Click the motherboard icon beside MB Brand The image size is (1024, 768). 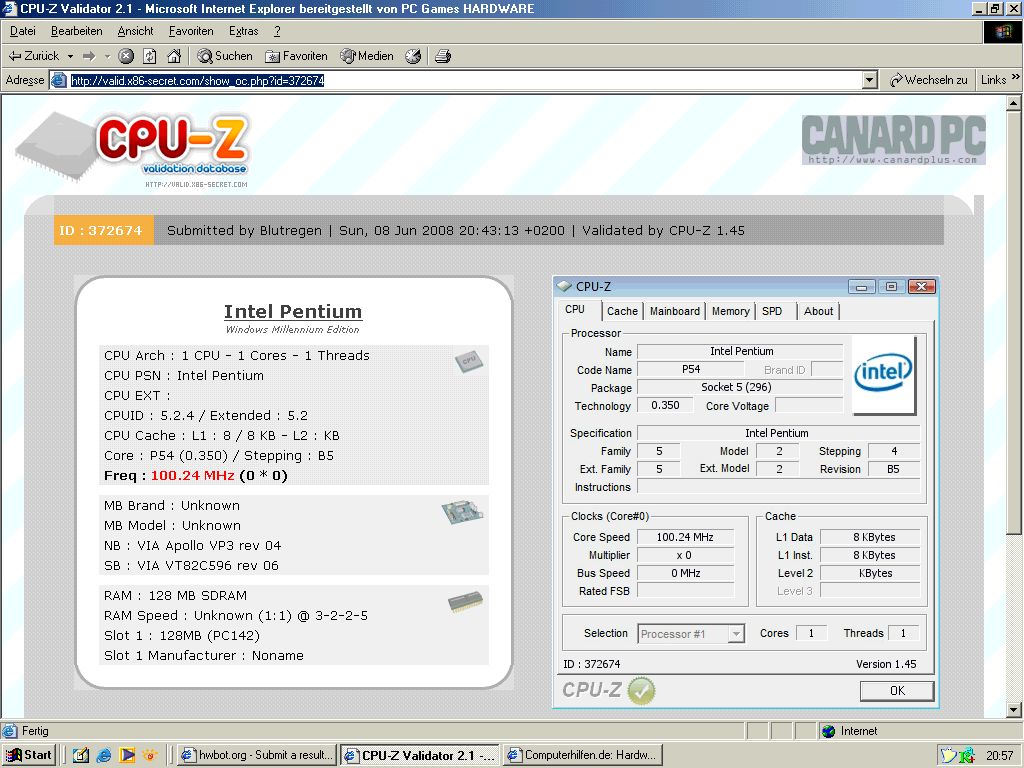pyautogui.click(x=462, y=512)
